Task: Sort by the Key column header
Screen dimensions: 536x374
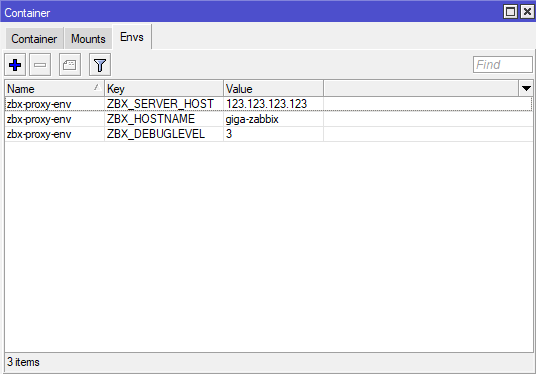Action: pos(164,89)
